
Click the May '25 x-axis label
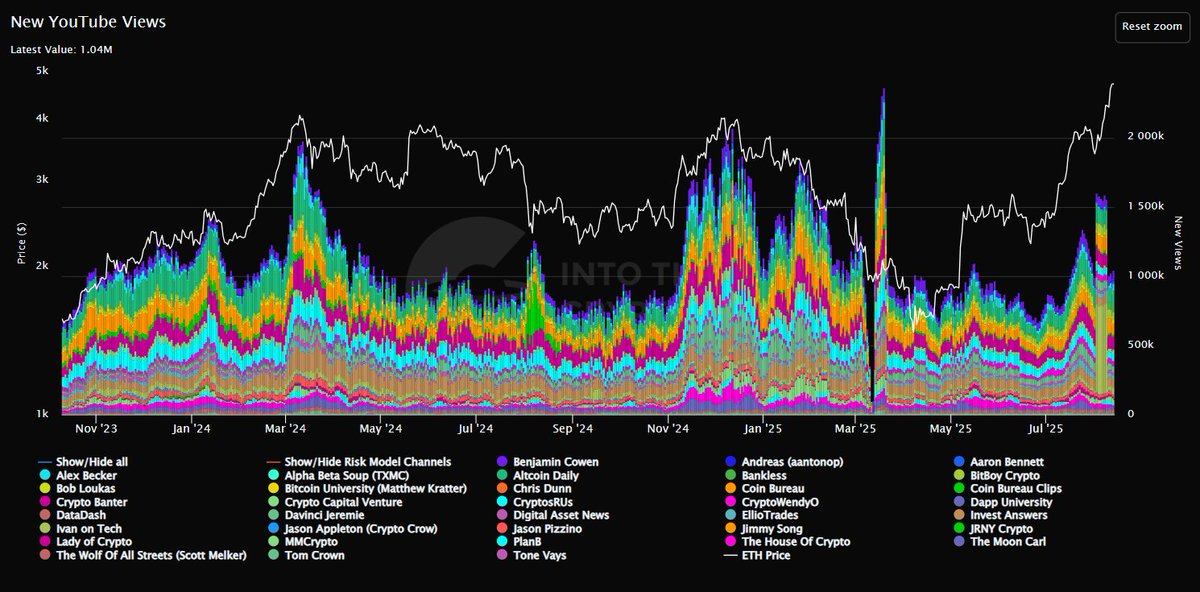950,428
